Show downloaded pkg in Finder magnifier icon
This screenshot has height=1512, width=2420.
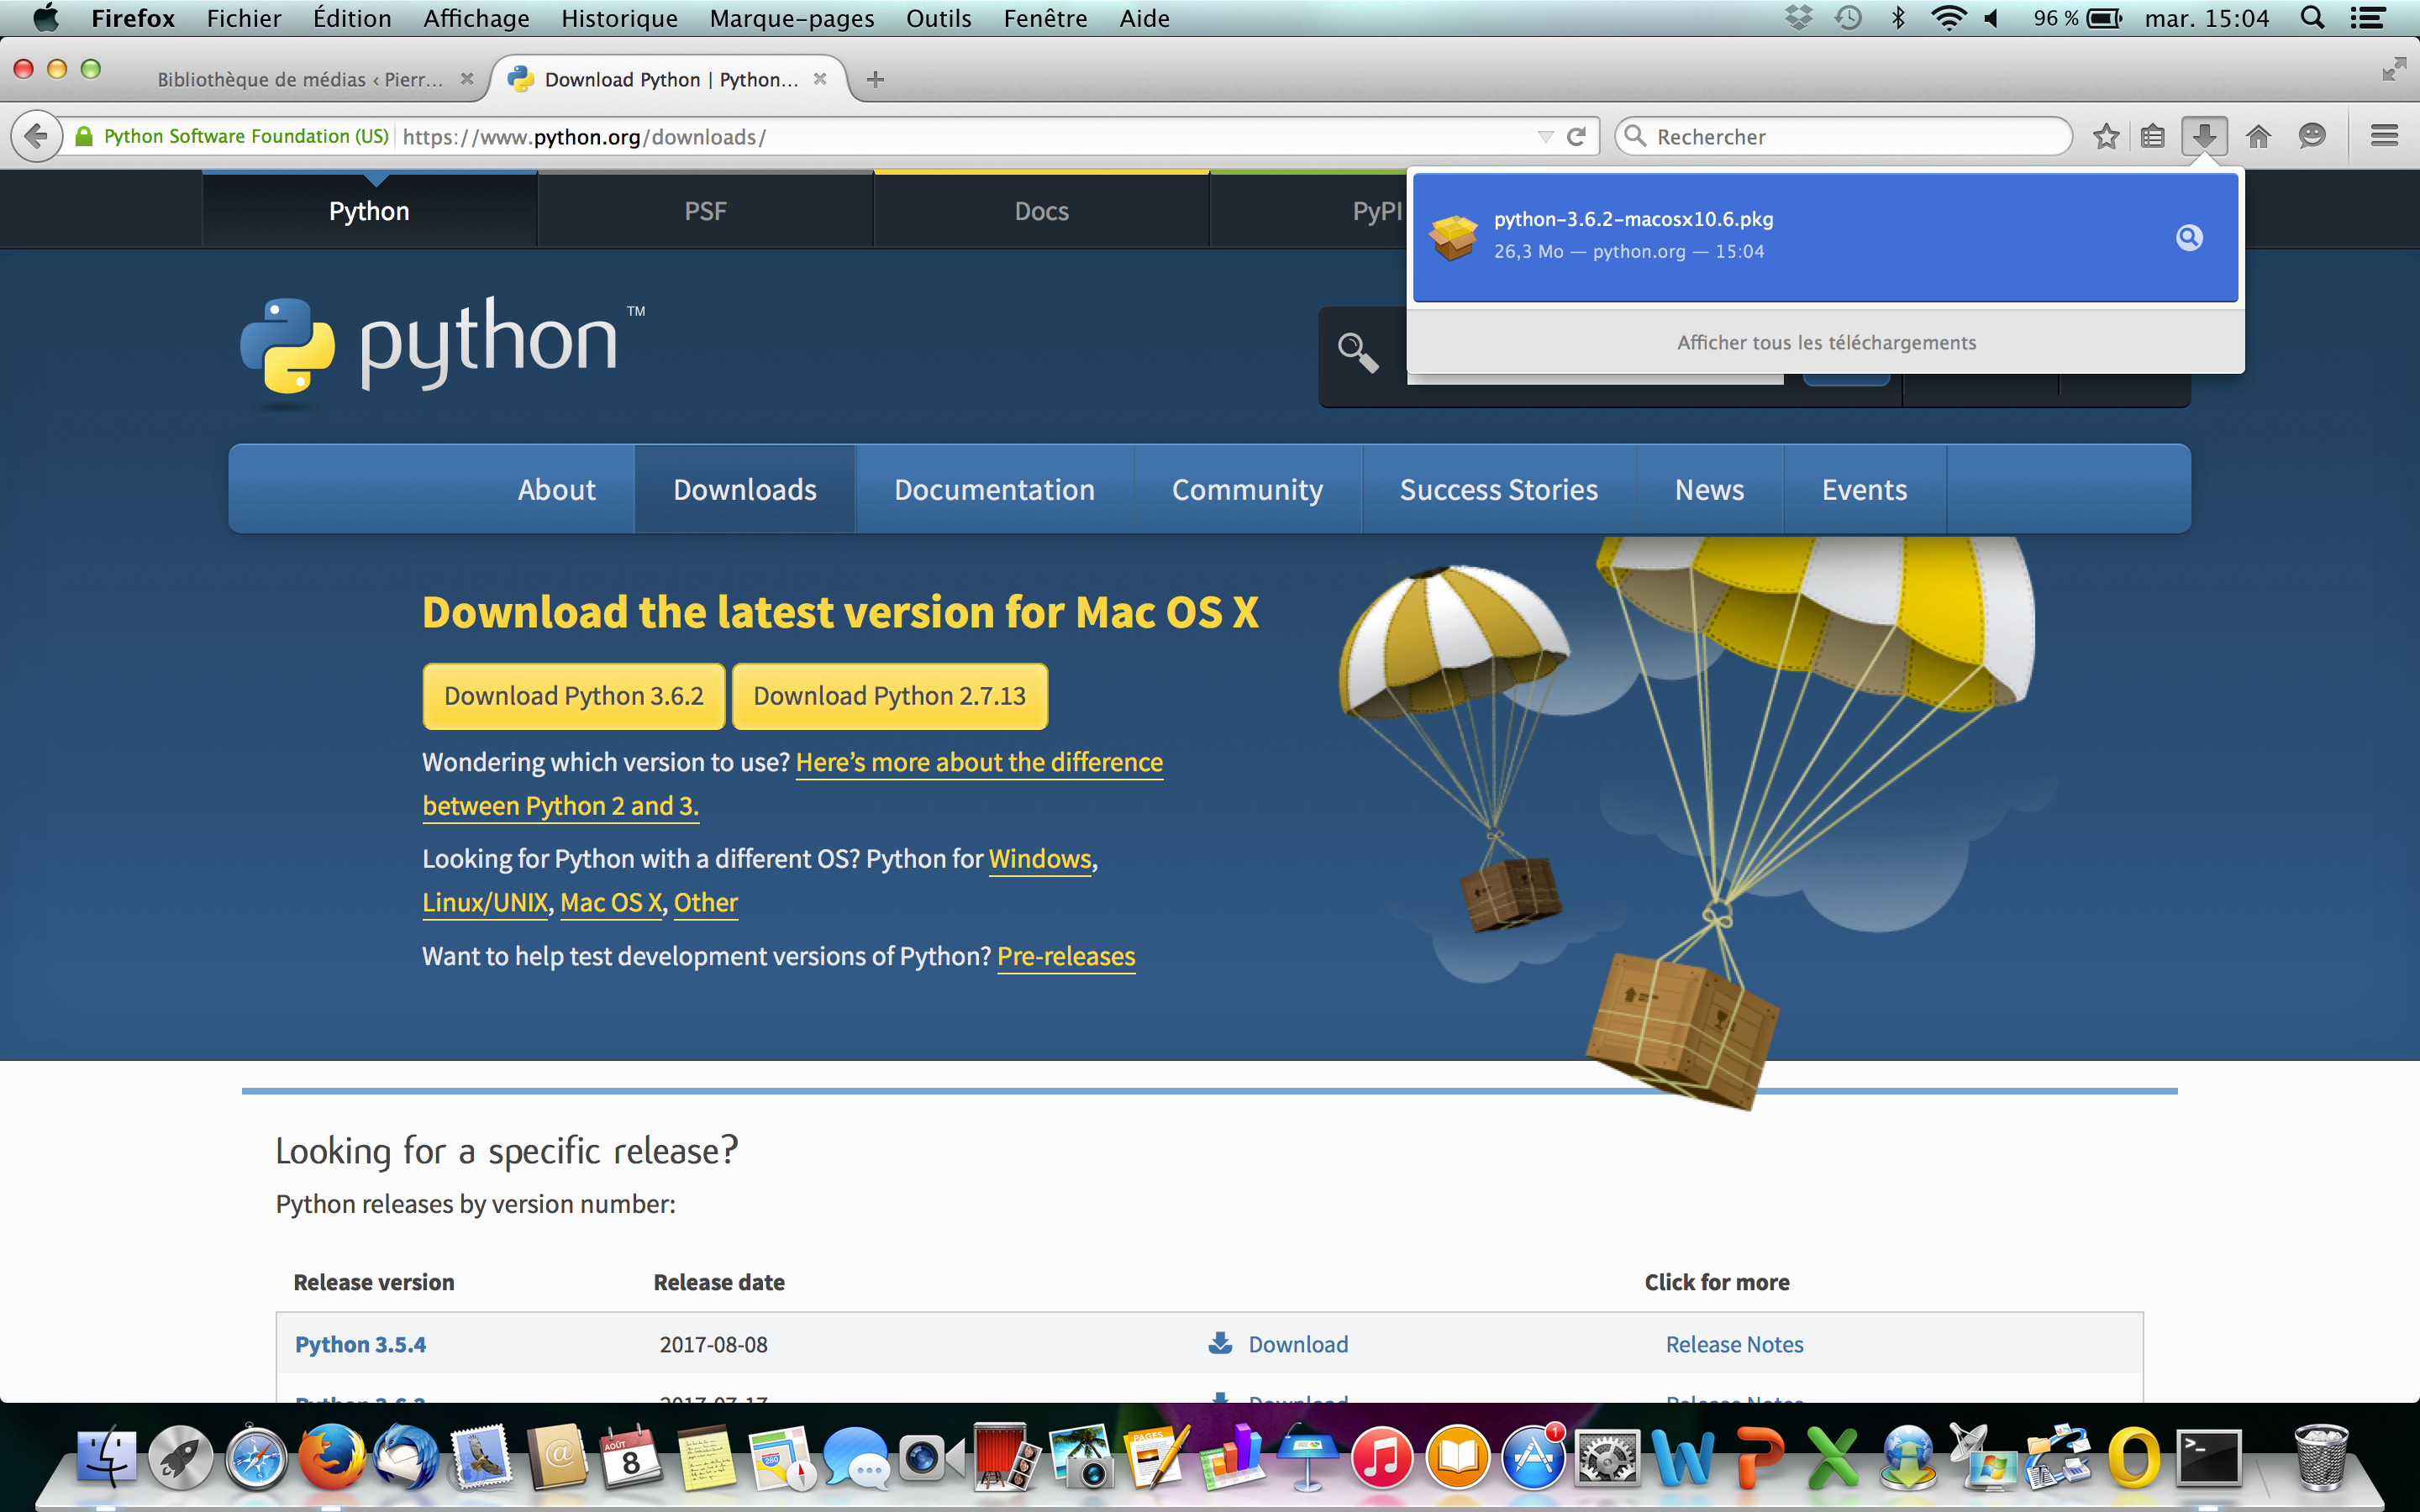point(2189,237)
